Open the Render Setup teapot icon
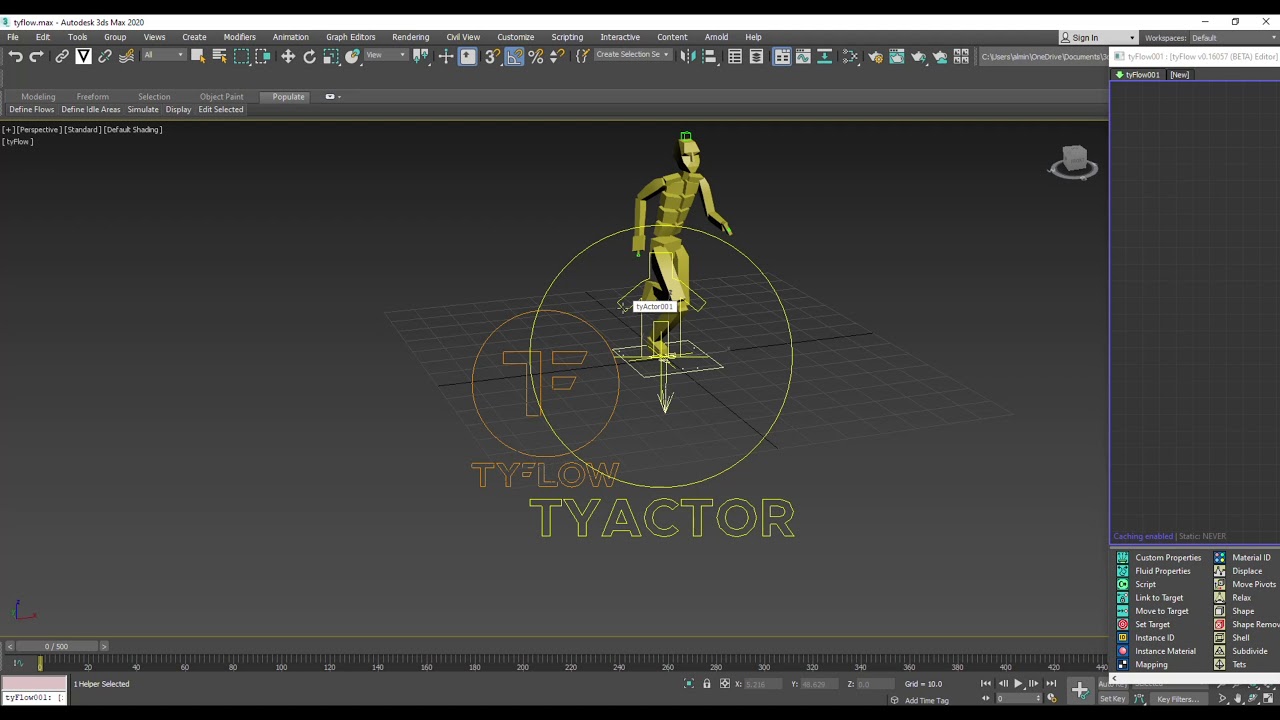The height and width of the screenshot is (720, 1280). [x=875, y=57]
